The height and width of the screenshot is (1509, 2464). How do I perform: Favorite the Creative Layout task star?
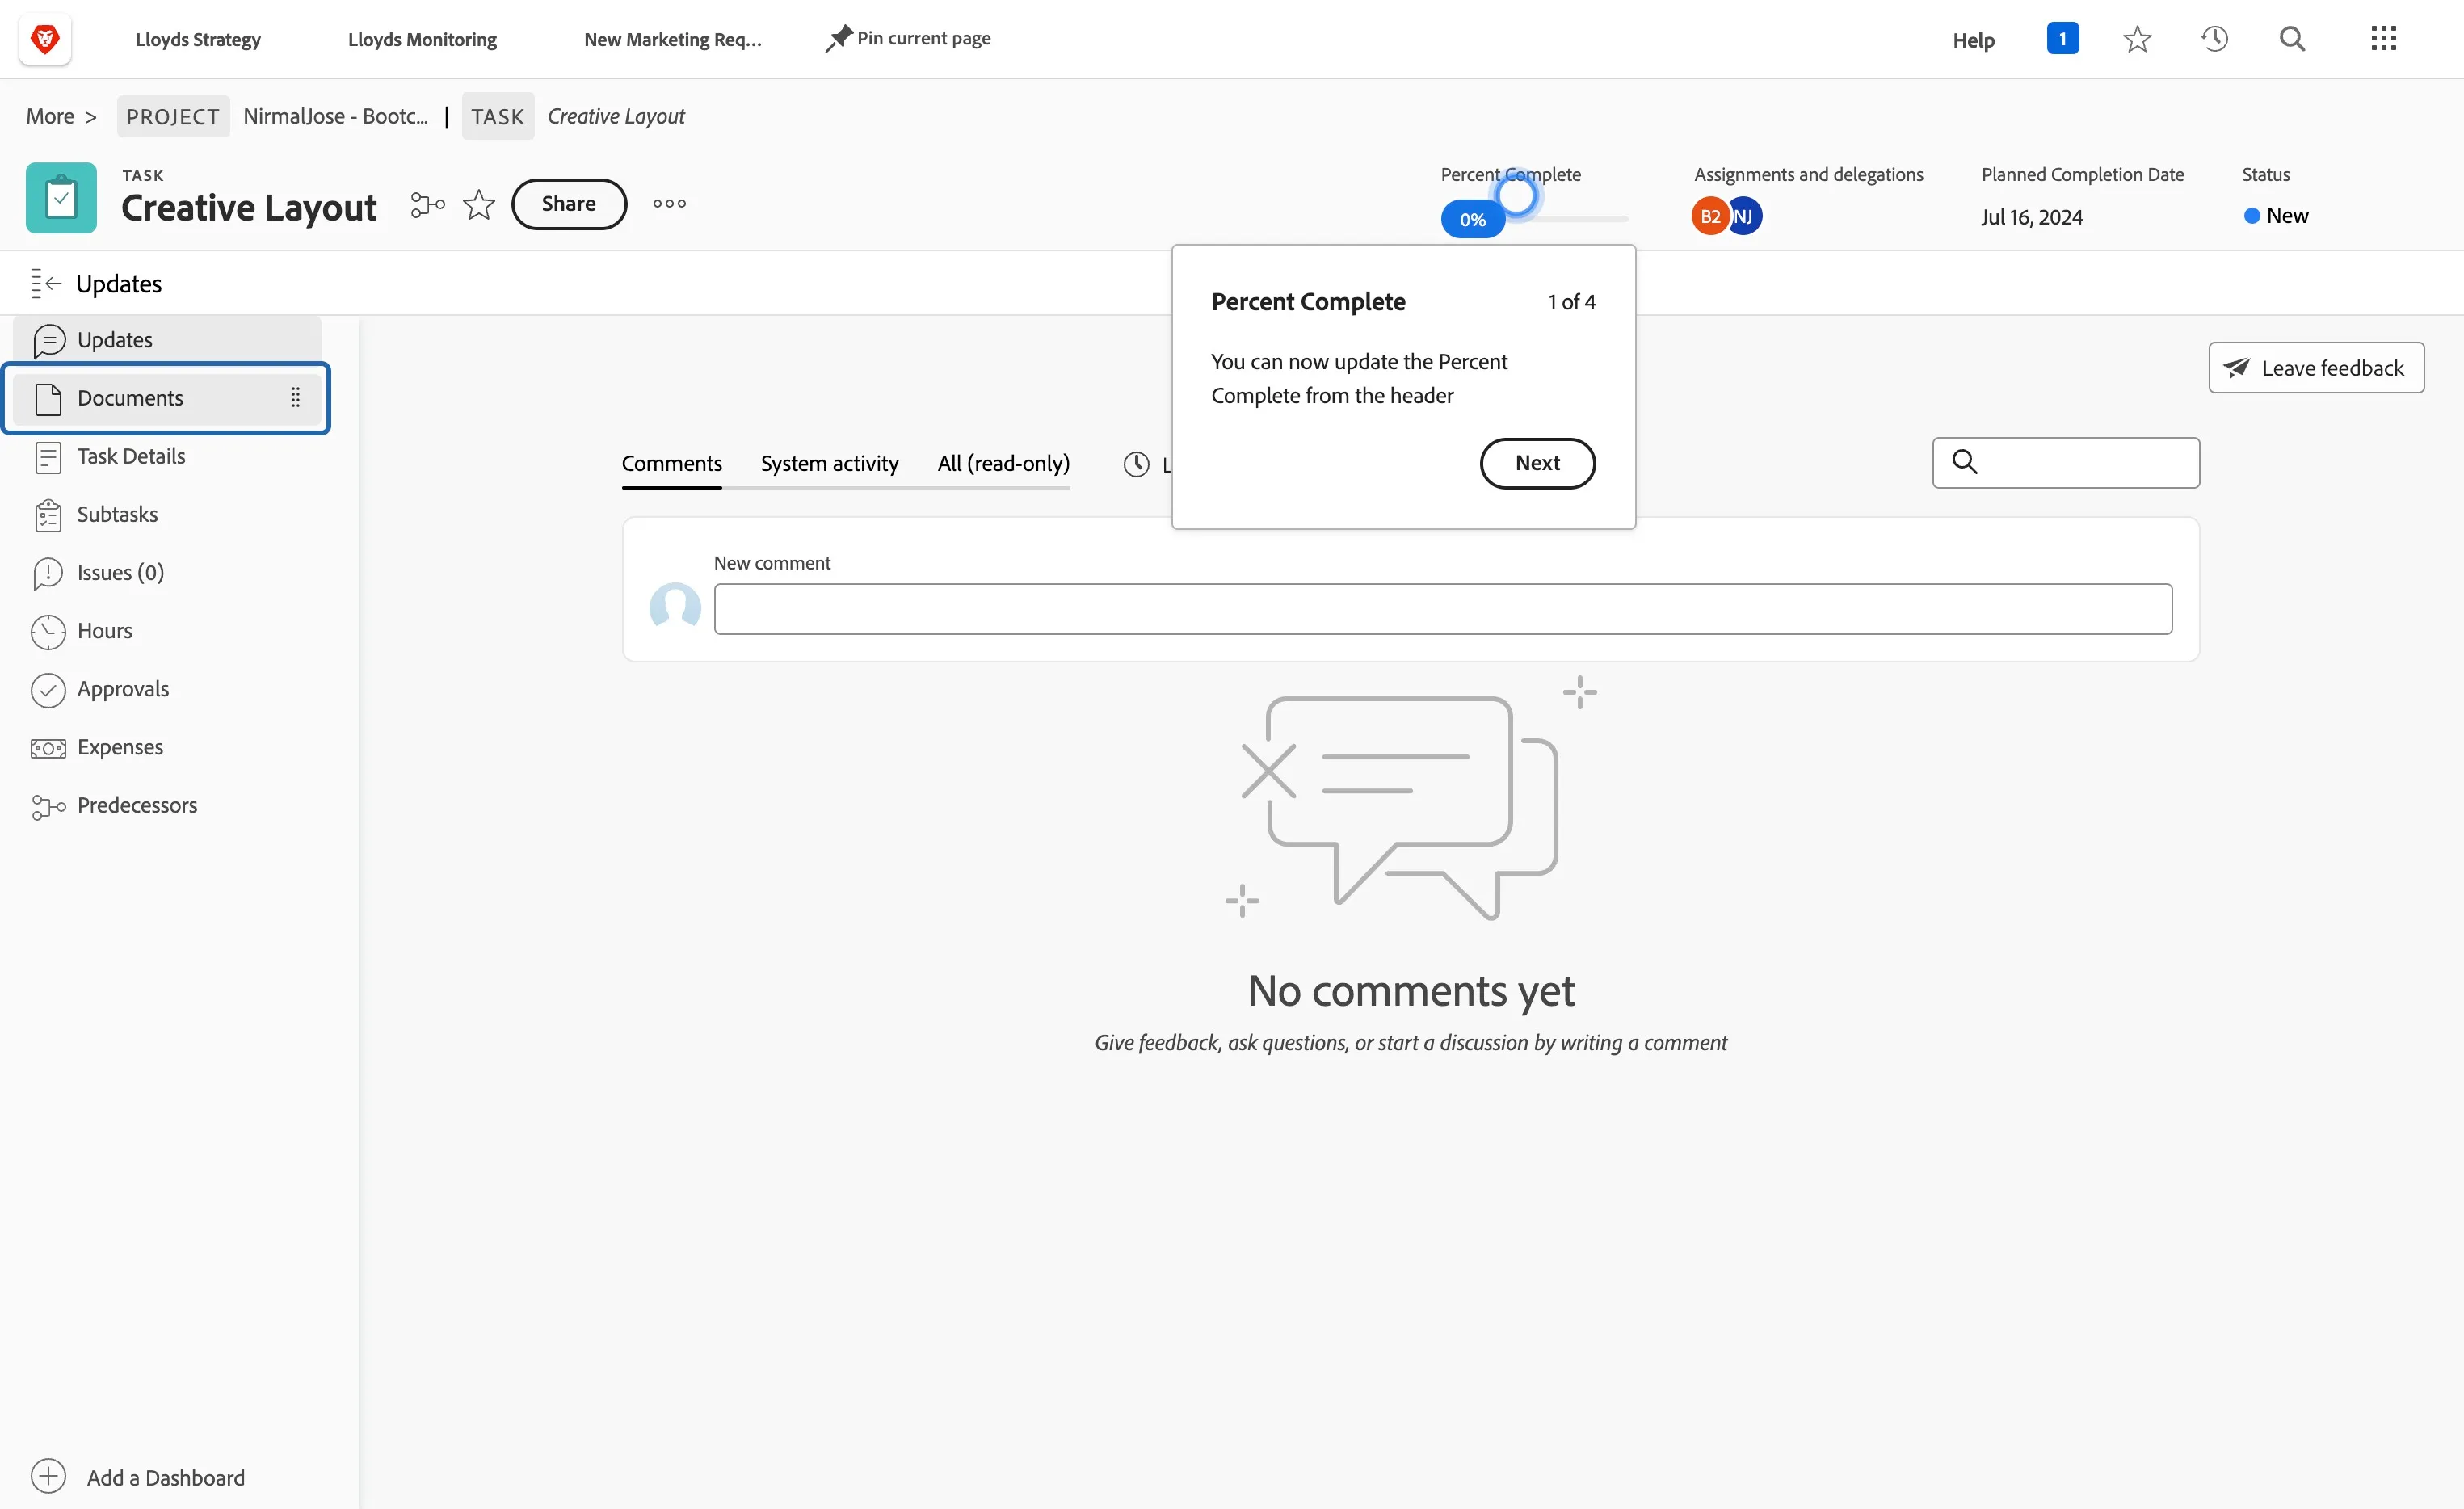coord(479,204)
